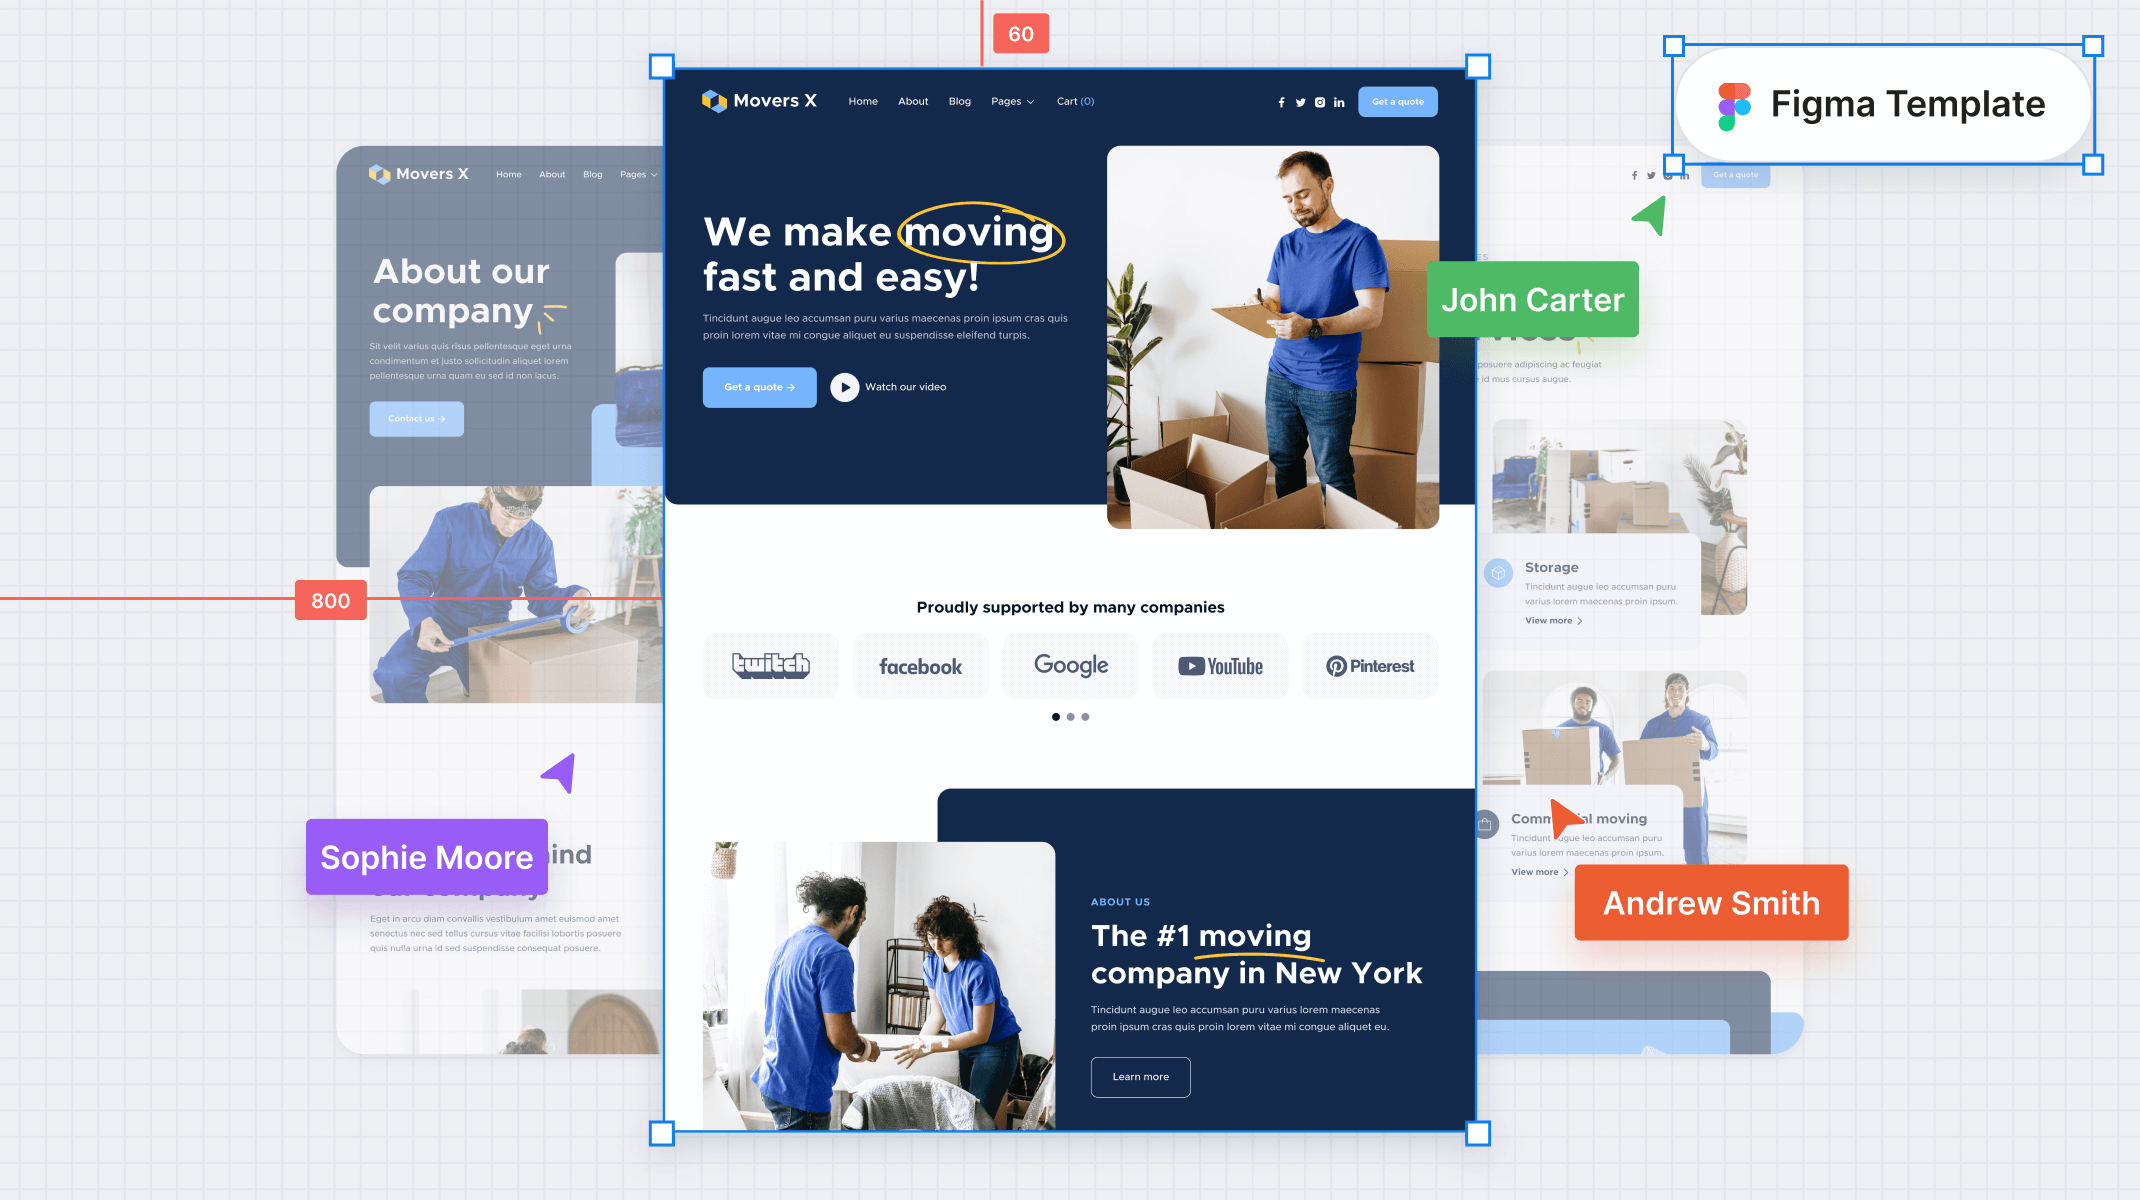This screenshot has width=2140, height=1201.
Task: Click the red horizontal ruler marker 800
Action: pos(329,600)
